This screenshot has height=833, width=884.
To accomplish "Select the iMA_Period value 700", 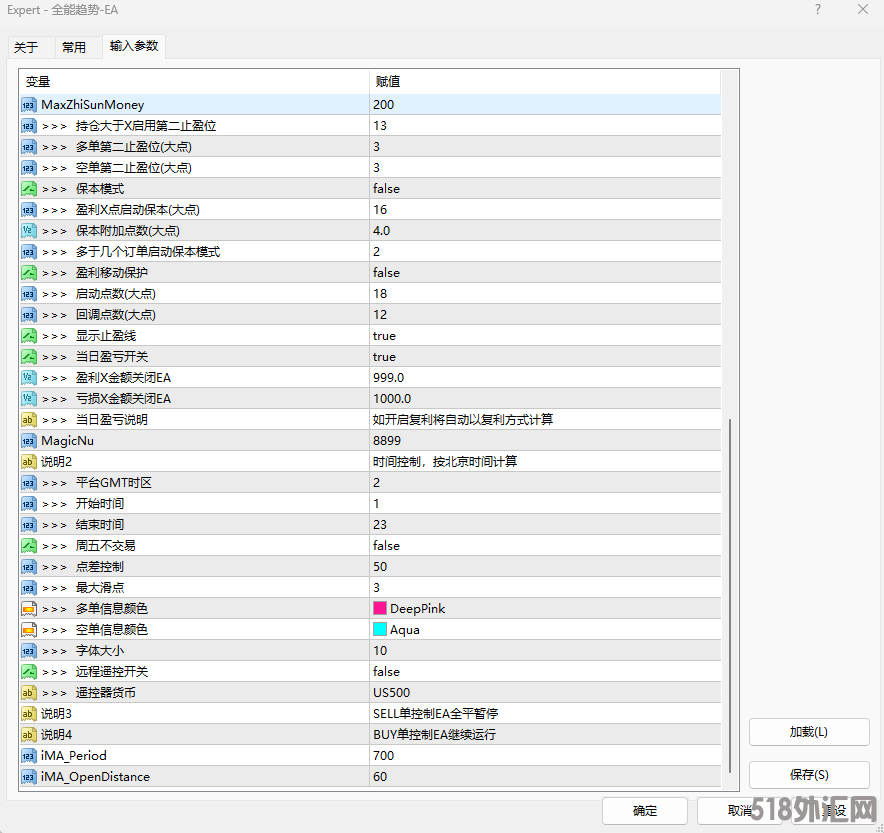I will (383, 756).
